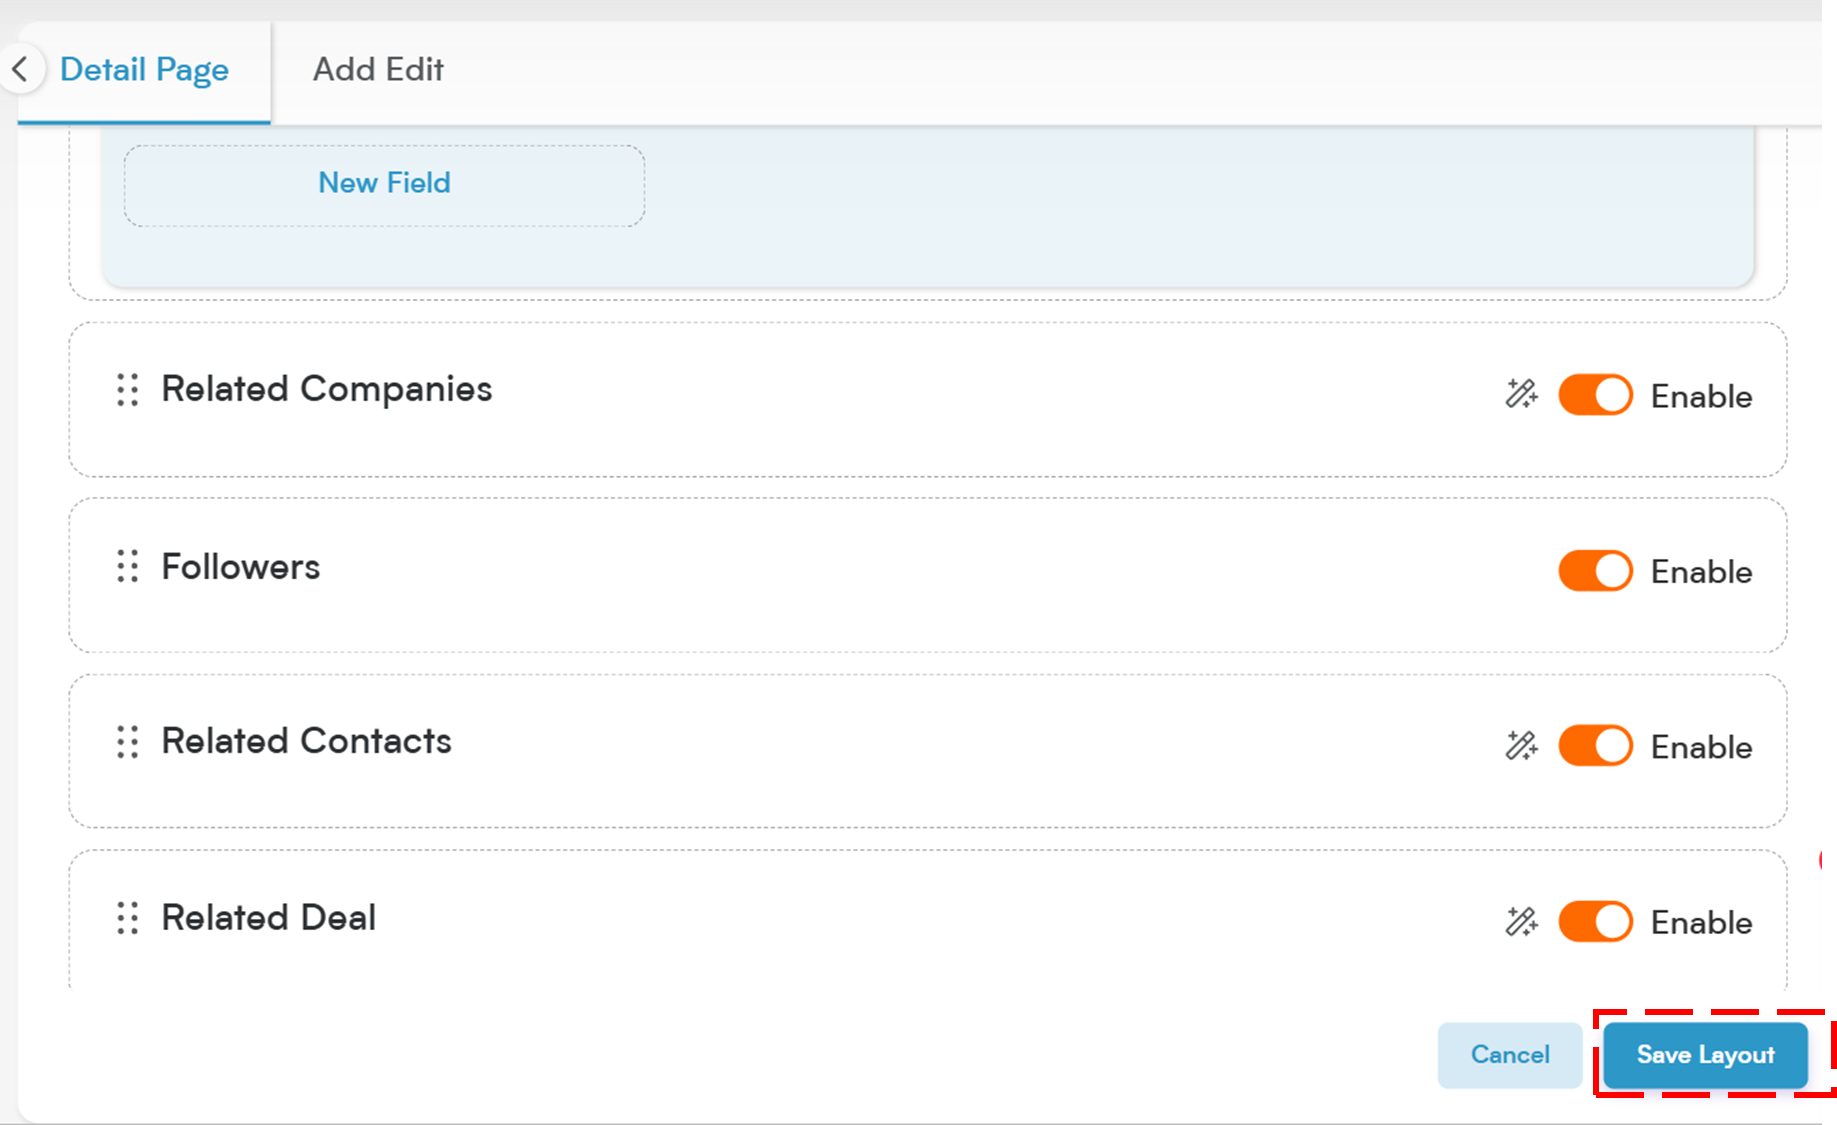Click the Followers drag handle

pyautogui.click(x=127, y=566)
